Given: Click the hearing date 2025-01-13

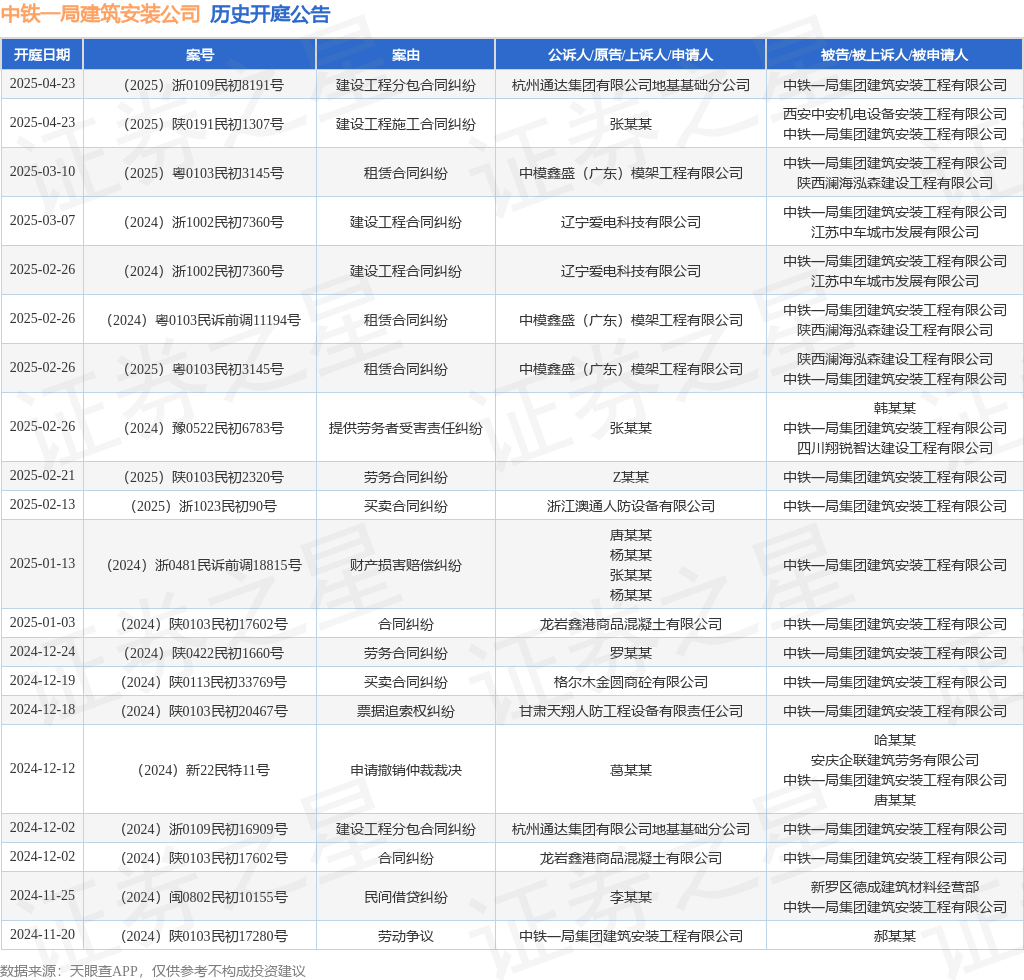Looking at the screenshot, I should click(42, 563).
